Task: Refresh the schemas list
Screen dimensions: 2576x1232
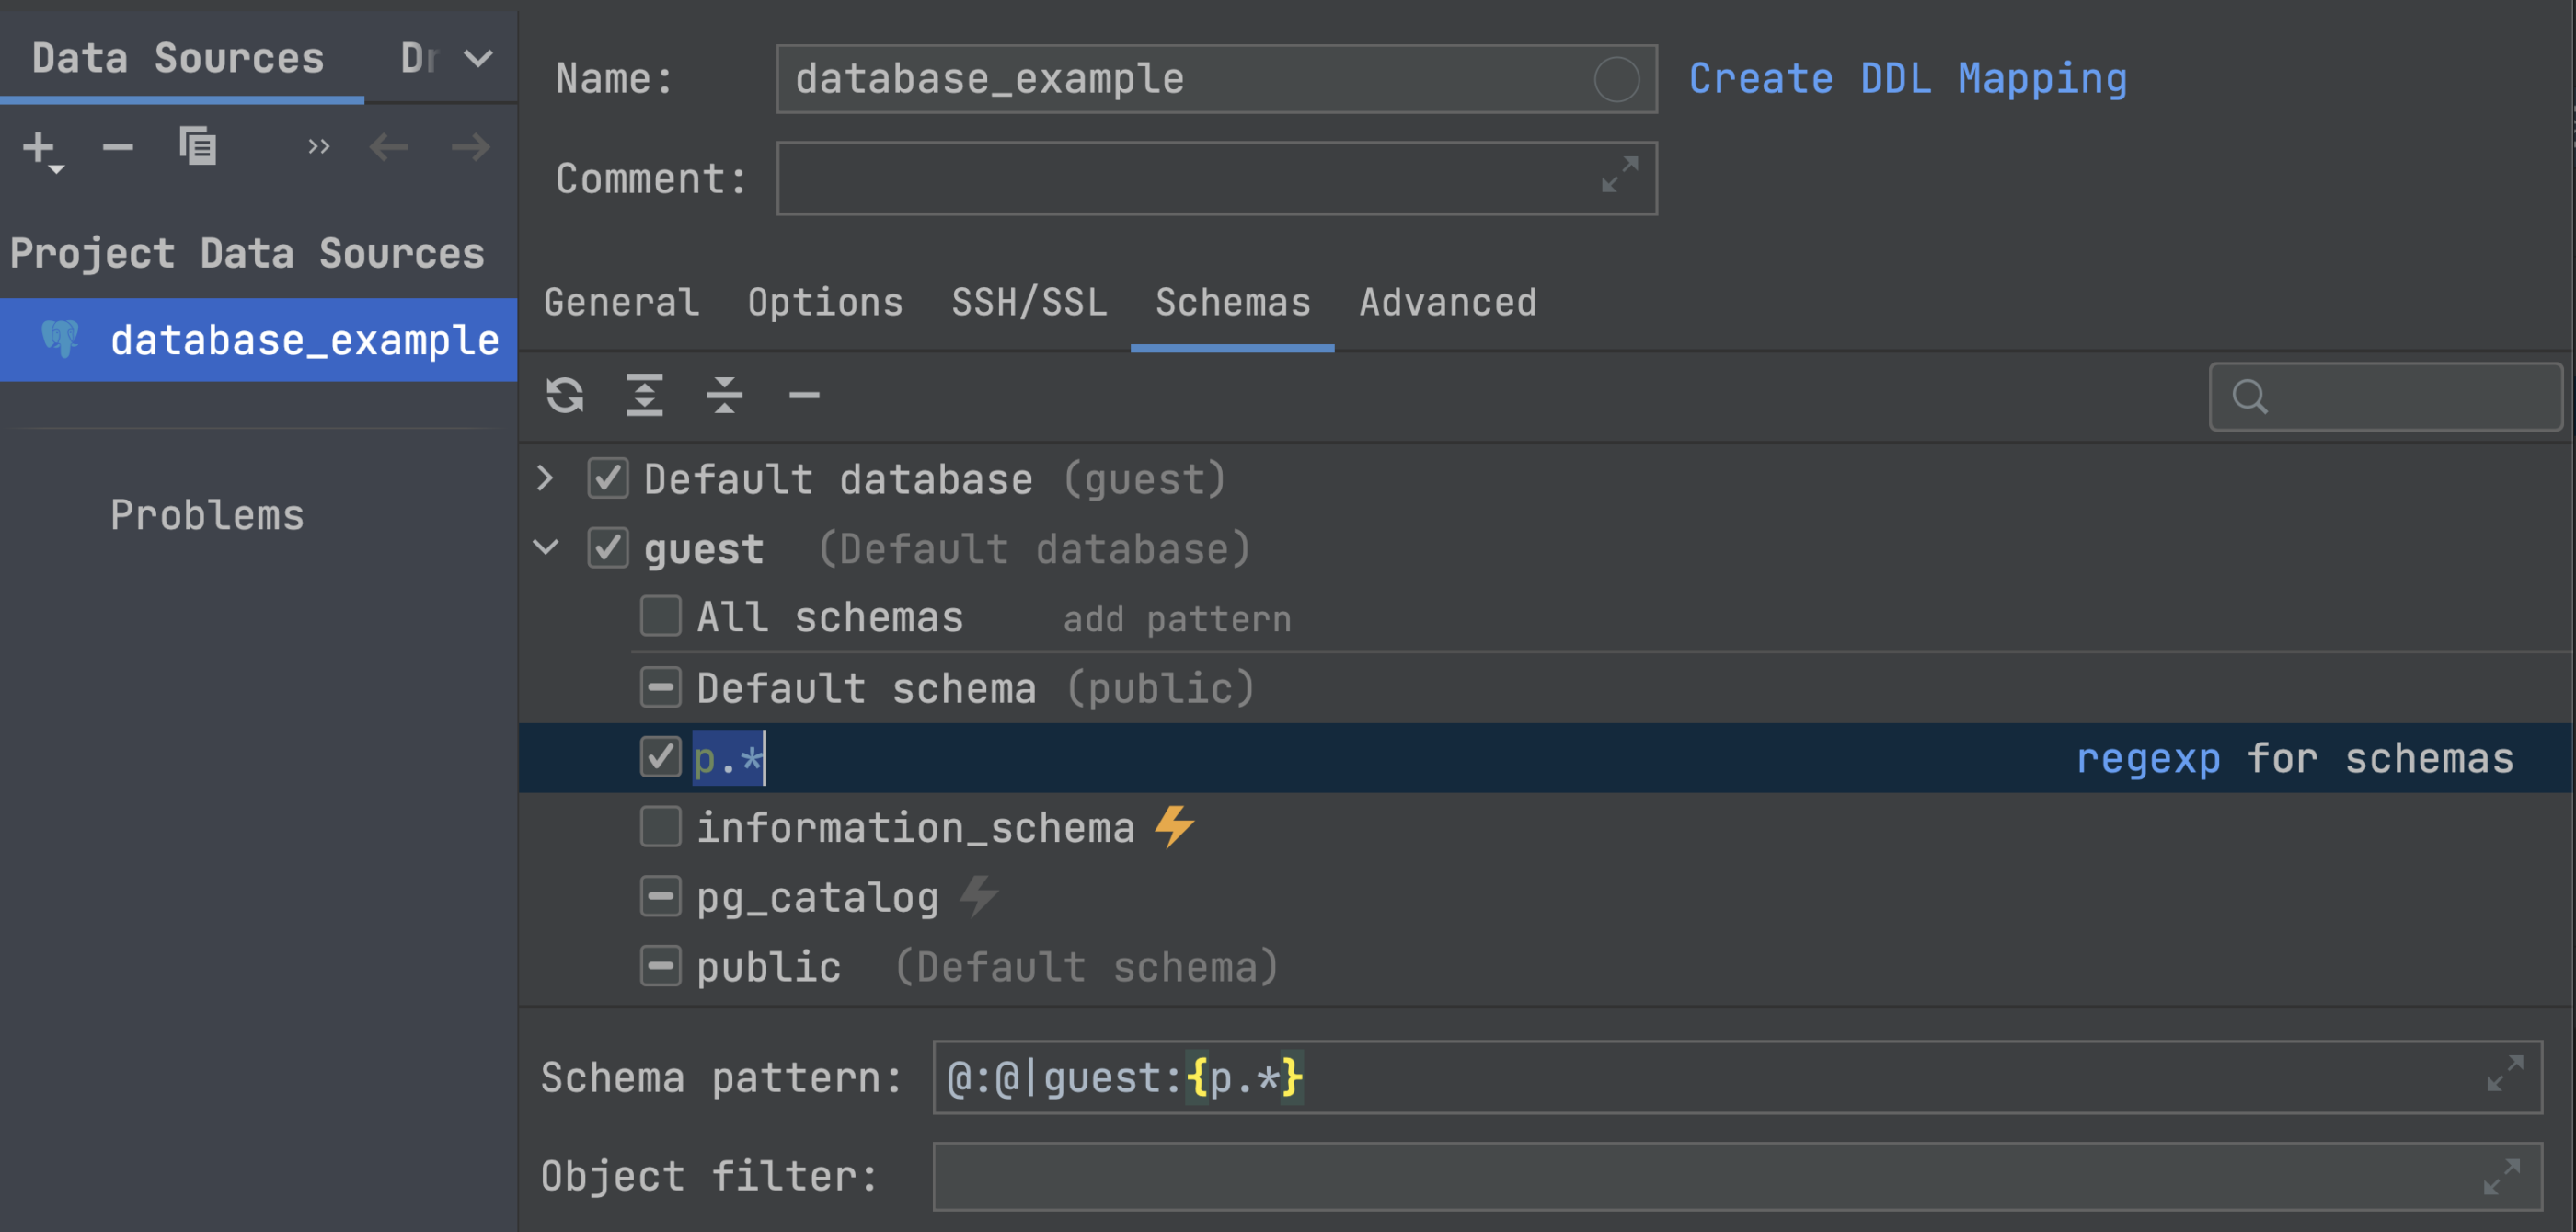Action: pyautogui.click(x=565, y=395)
